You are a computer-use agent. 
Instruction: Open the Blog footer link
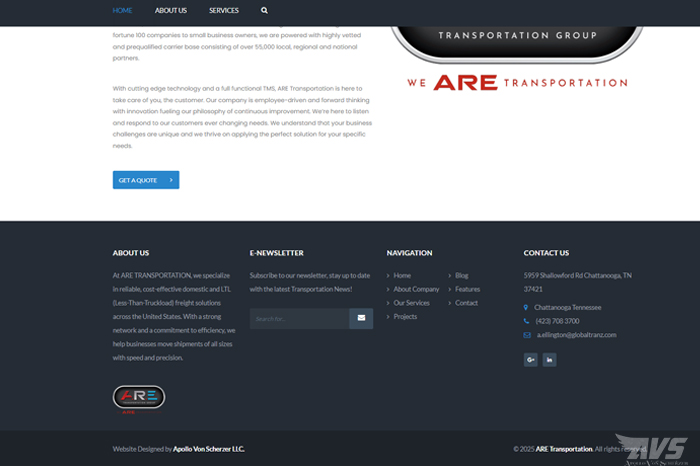pyautogui.click(x=462, y=275)
